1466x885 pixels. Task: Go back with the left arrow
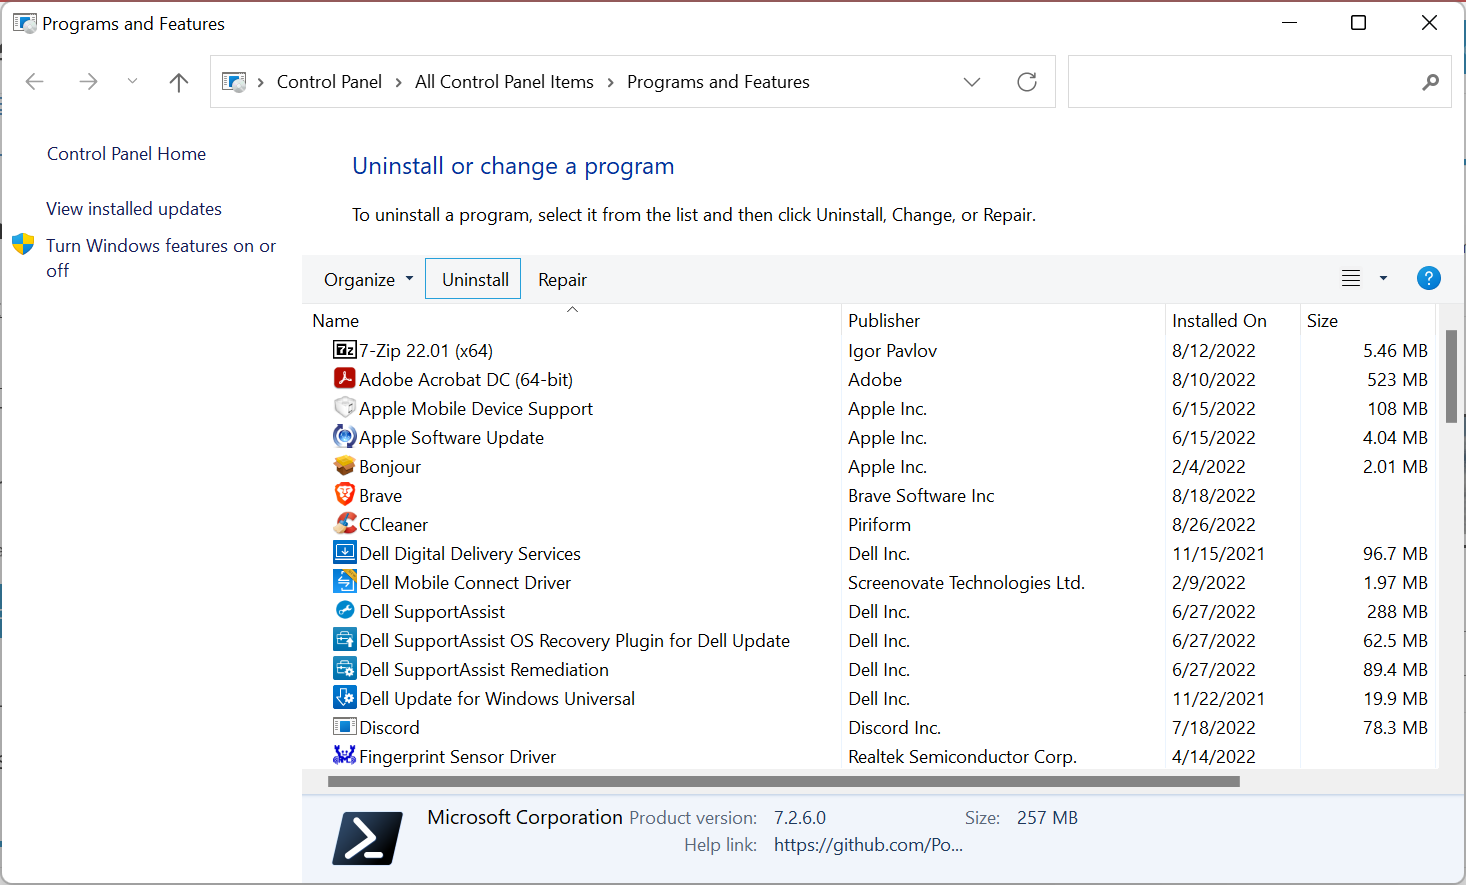(35, 82)
